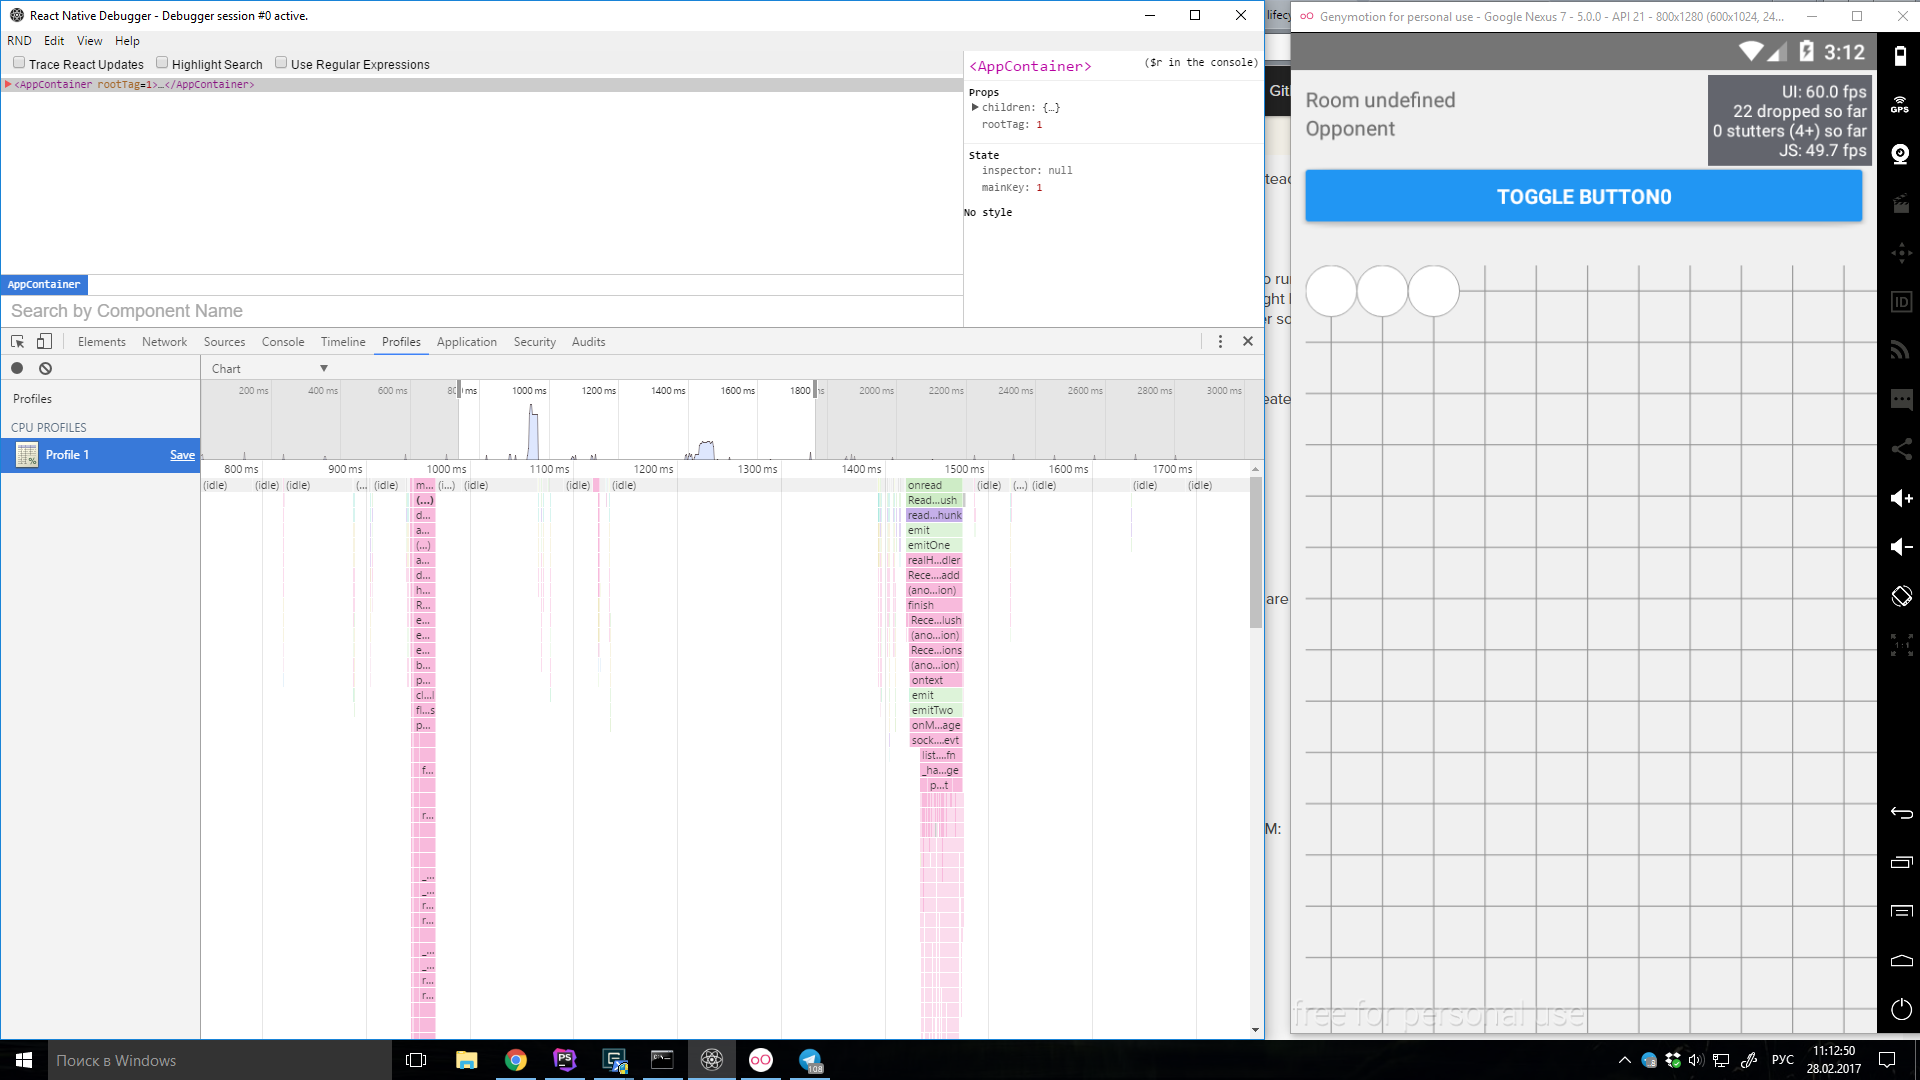Open the Chart view dropdown
The height and width of the screenshot is (1080, 1920).
point(270,368)
